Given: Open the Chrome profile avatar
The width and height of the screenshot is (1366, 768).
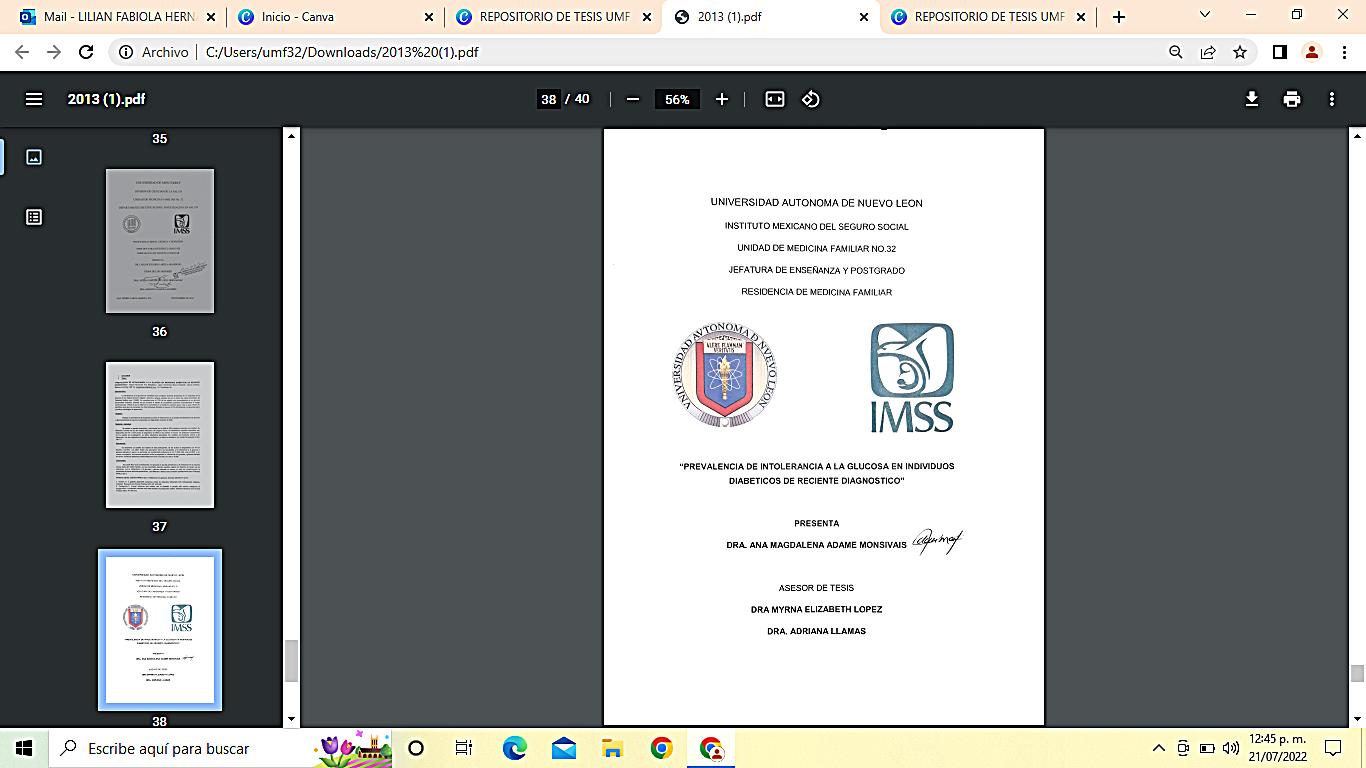Looking at the screenshot, I should [1312, 52].
